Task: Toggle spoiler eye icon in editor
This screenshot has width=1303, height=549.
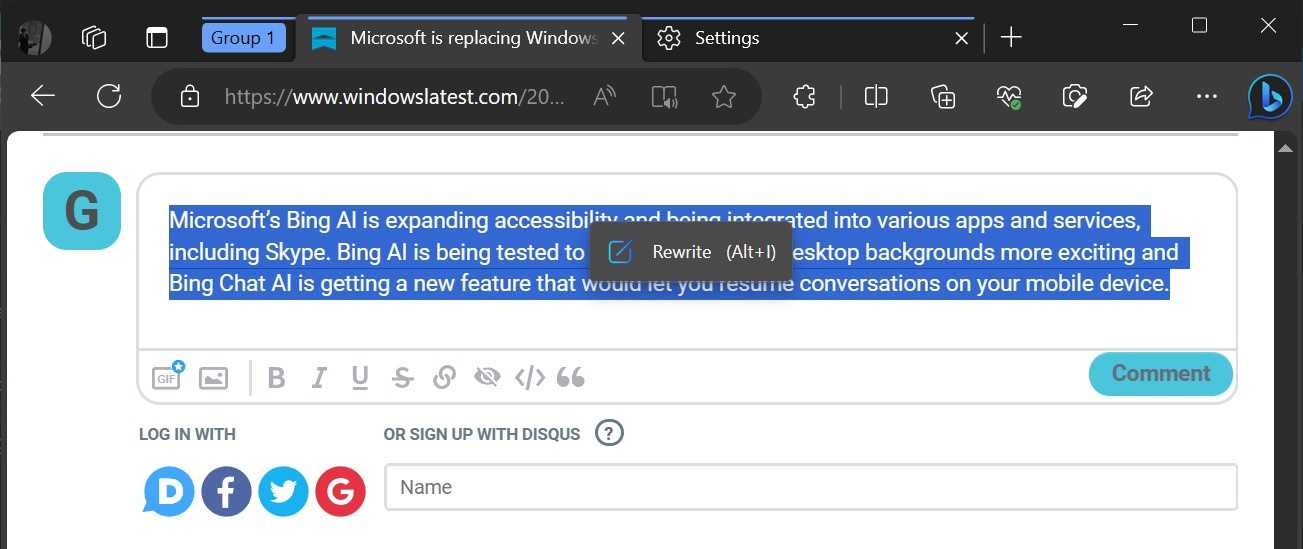Action: (487, 377)
